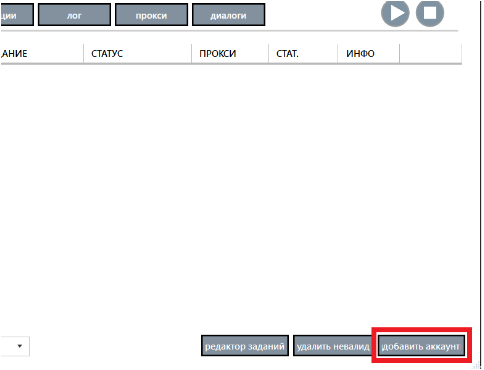Click inside the empty accounts table area
This screenshot has height=370, width=484.
pos(231,197)
